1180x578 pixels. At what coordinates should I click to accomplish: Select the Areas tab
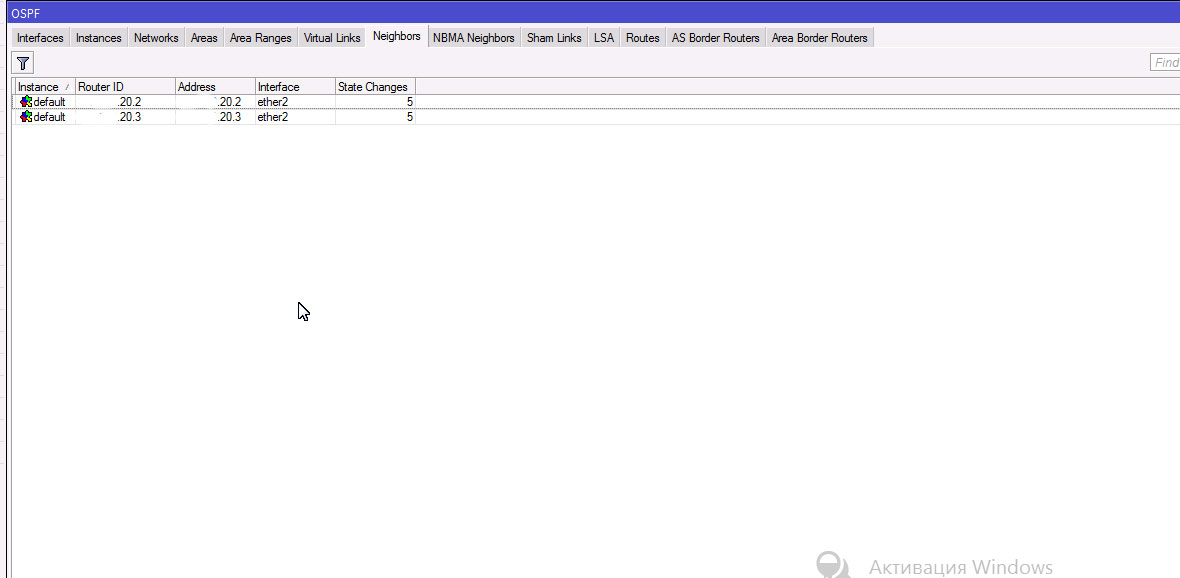coord(204,38)
